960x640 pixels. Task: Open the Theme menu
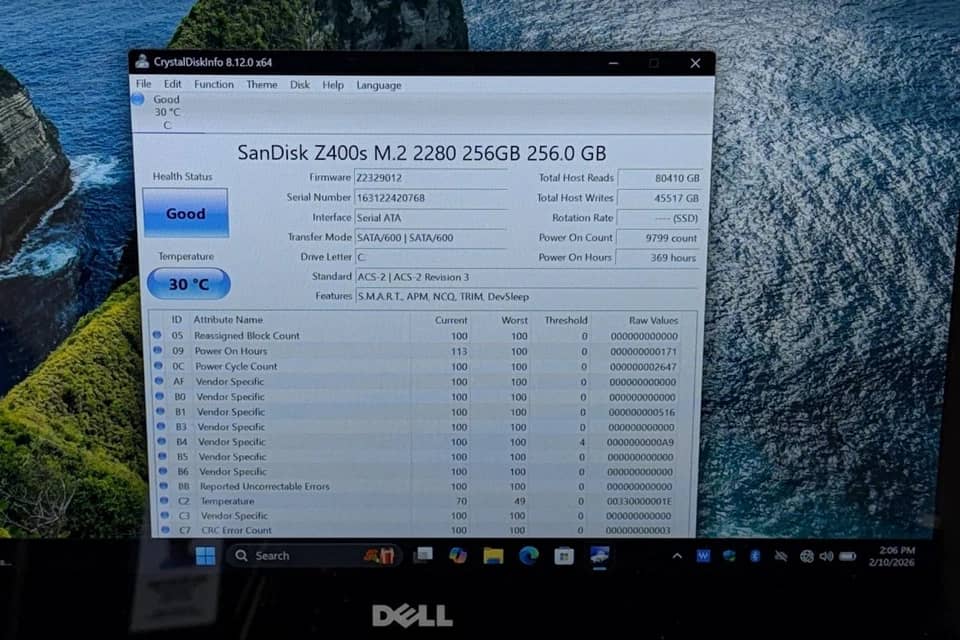pyautogui.click(x=261, y=85)
